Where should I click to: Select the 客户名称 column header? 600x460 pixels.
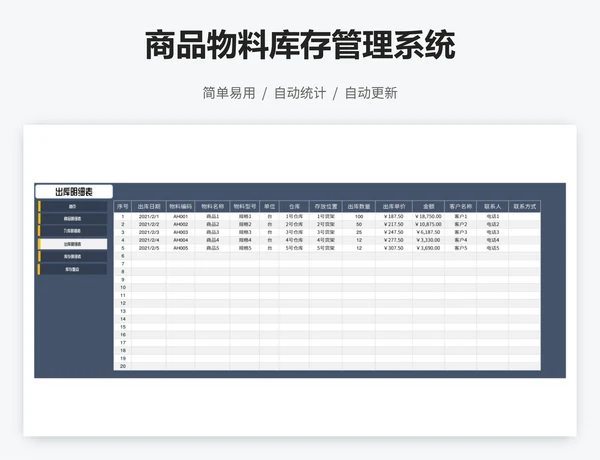[461, 207]
